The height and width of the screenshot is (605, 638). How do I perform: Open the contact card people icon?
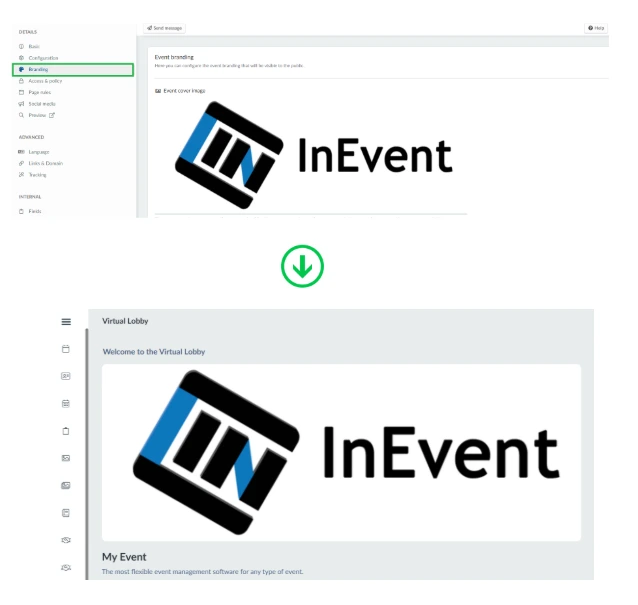[66, 376]
